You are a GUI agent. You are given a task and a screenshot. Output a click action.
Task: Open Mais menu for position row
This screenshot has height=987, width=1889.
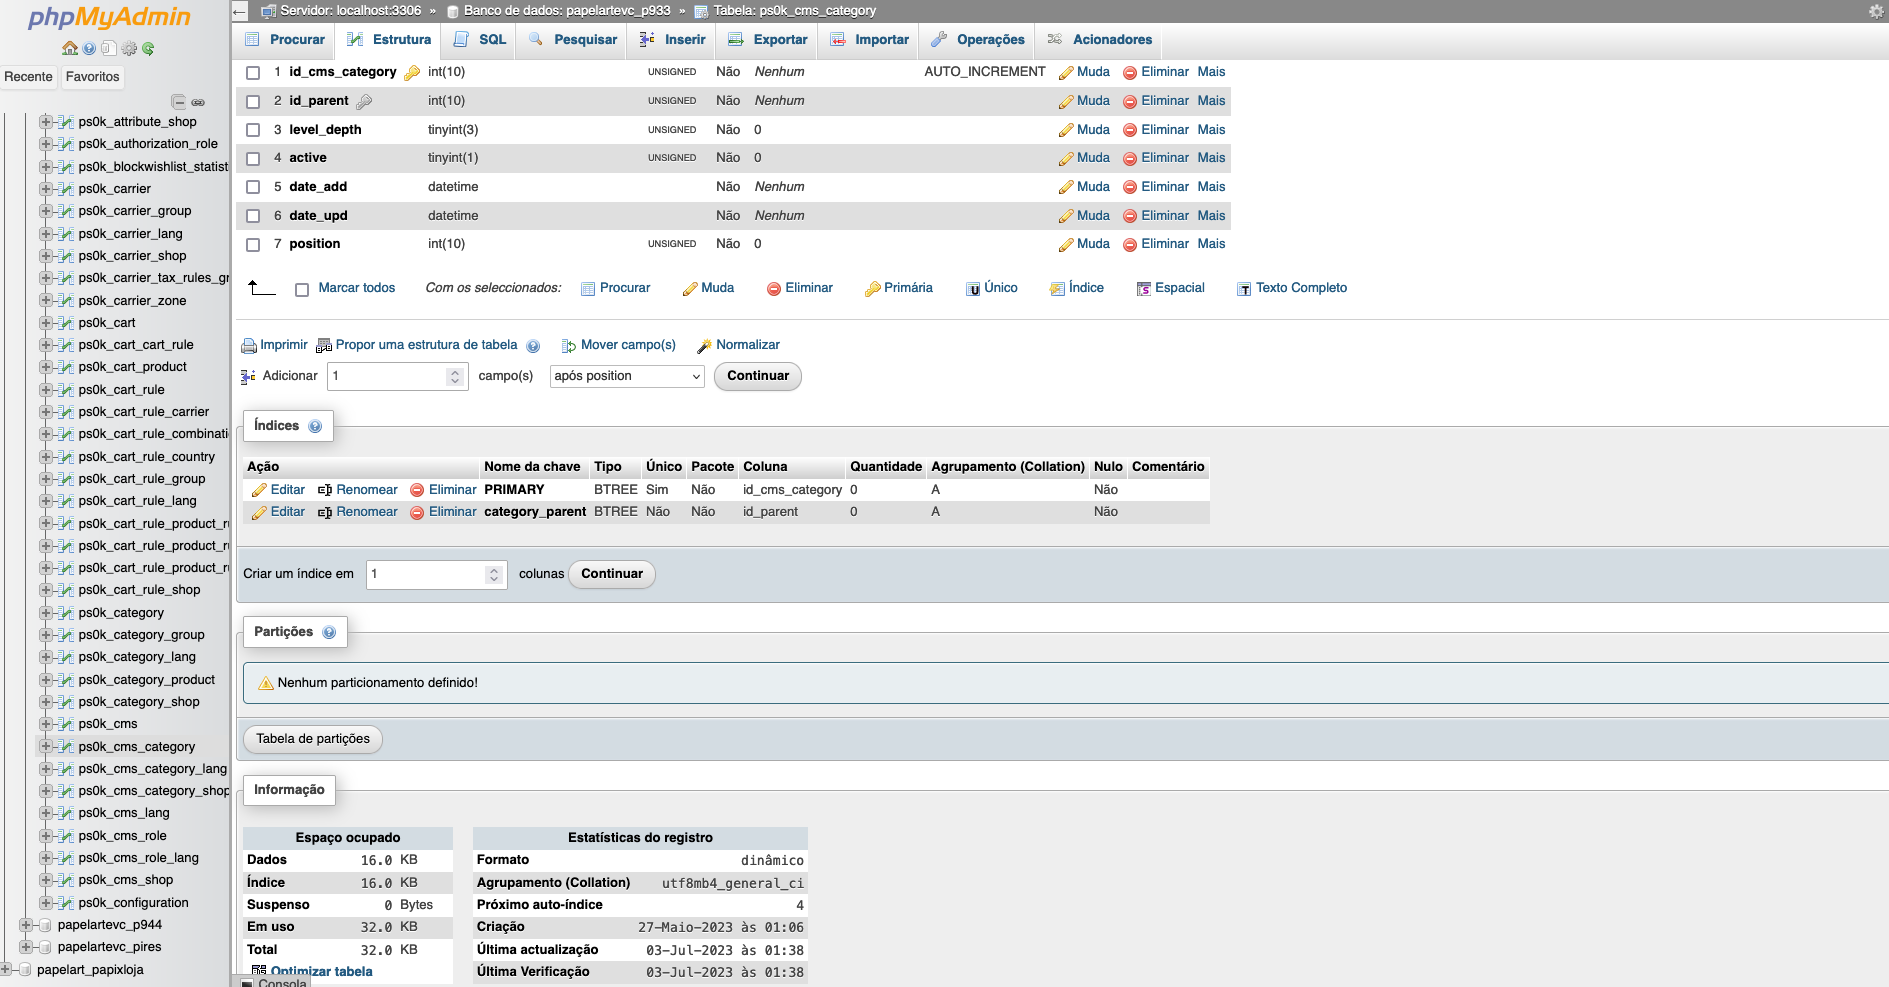[1211, 244]
